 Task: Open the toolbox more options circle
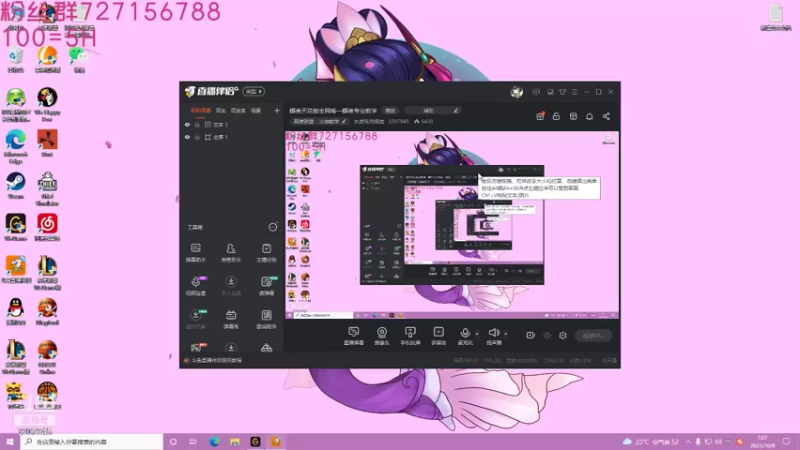(273, 227)
